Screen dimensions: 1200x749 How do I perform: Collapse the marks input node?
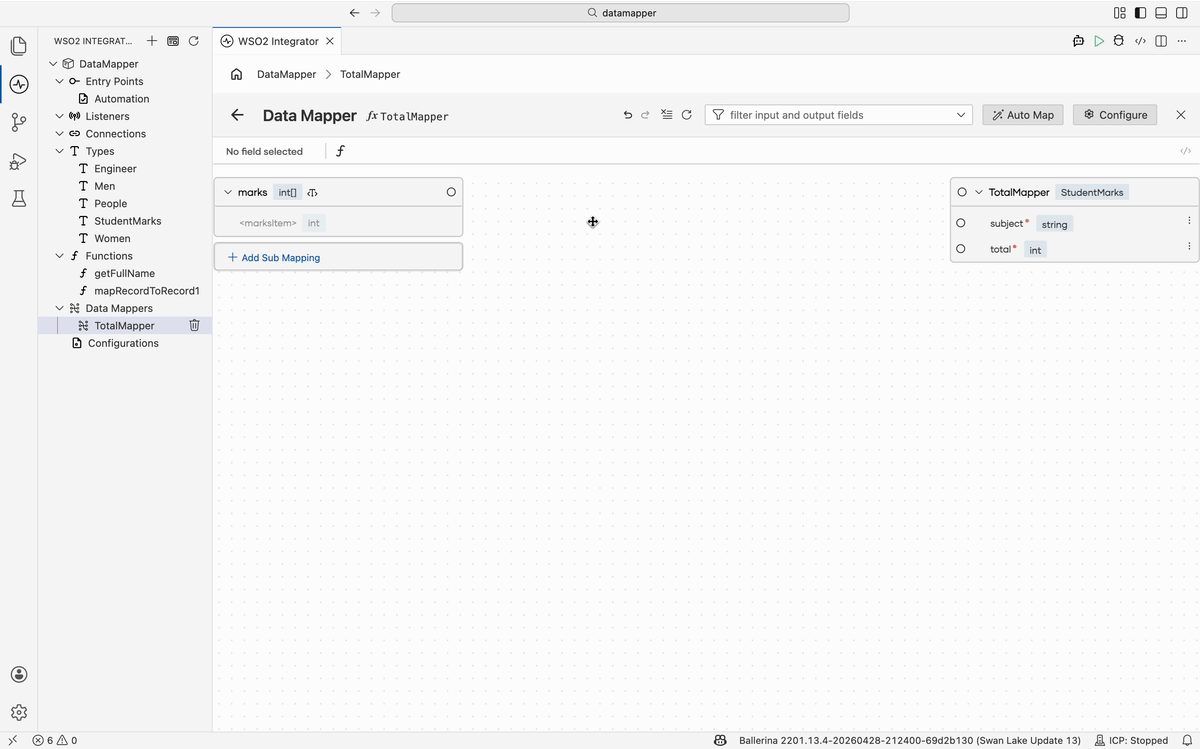click(227, 192)
